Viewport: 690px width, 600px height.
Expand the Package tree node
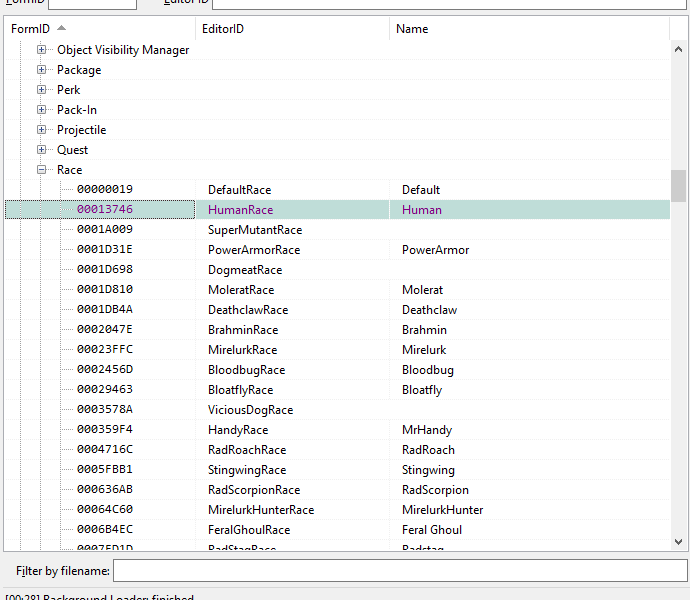point(42,70)
